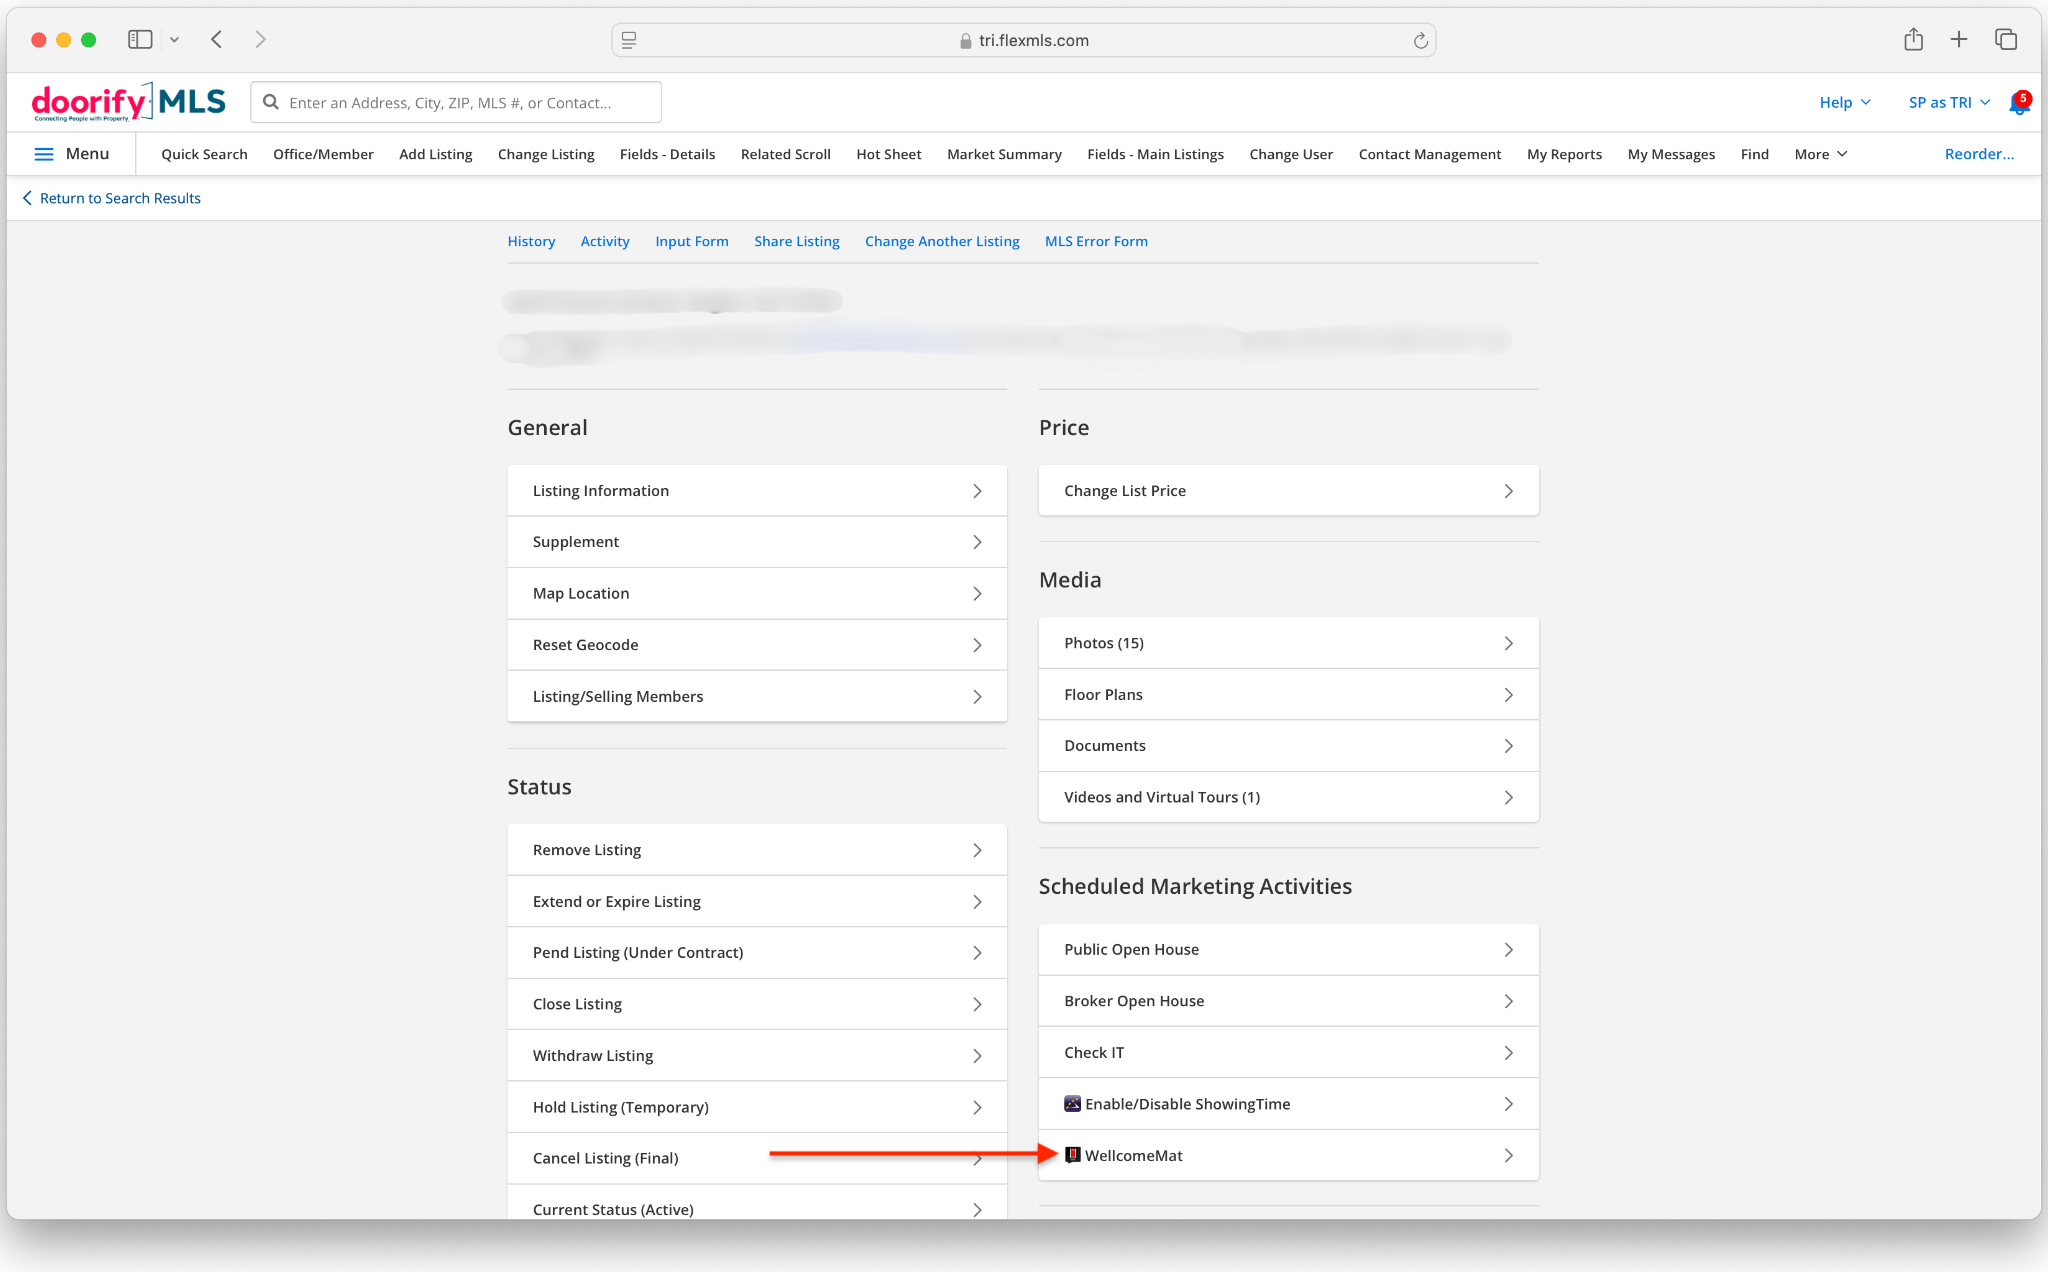Click the Reorder... link
2048x1272 pixels.
pos(1979,154)
